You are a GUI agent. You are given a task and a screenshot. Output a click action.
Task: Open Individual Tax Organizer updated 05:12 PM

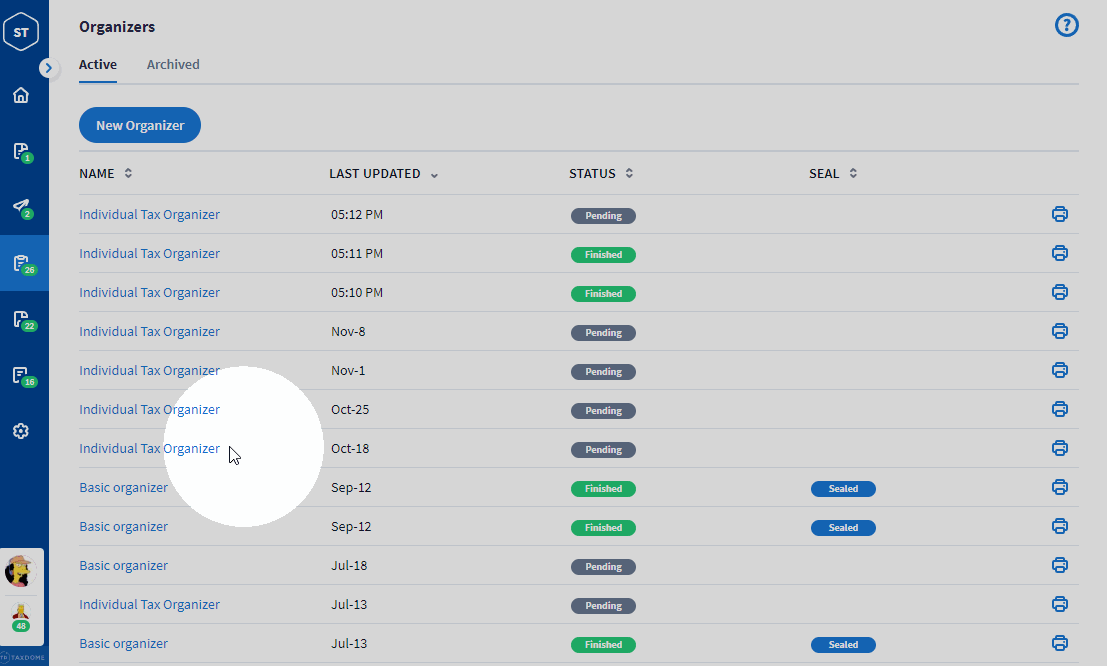point(149,214)
